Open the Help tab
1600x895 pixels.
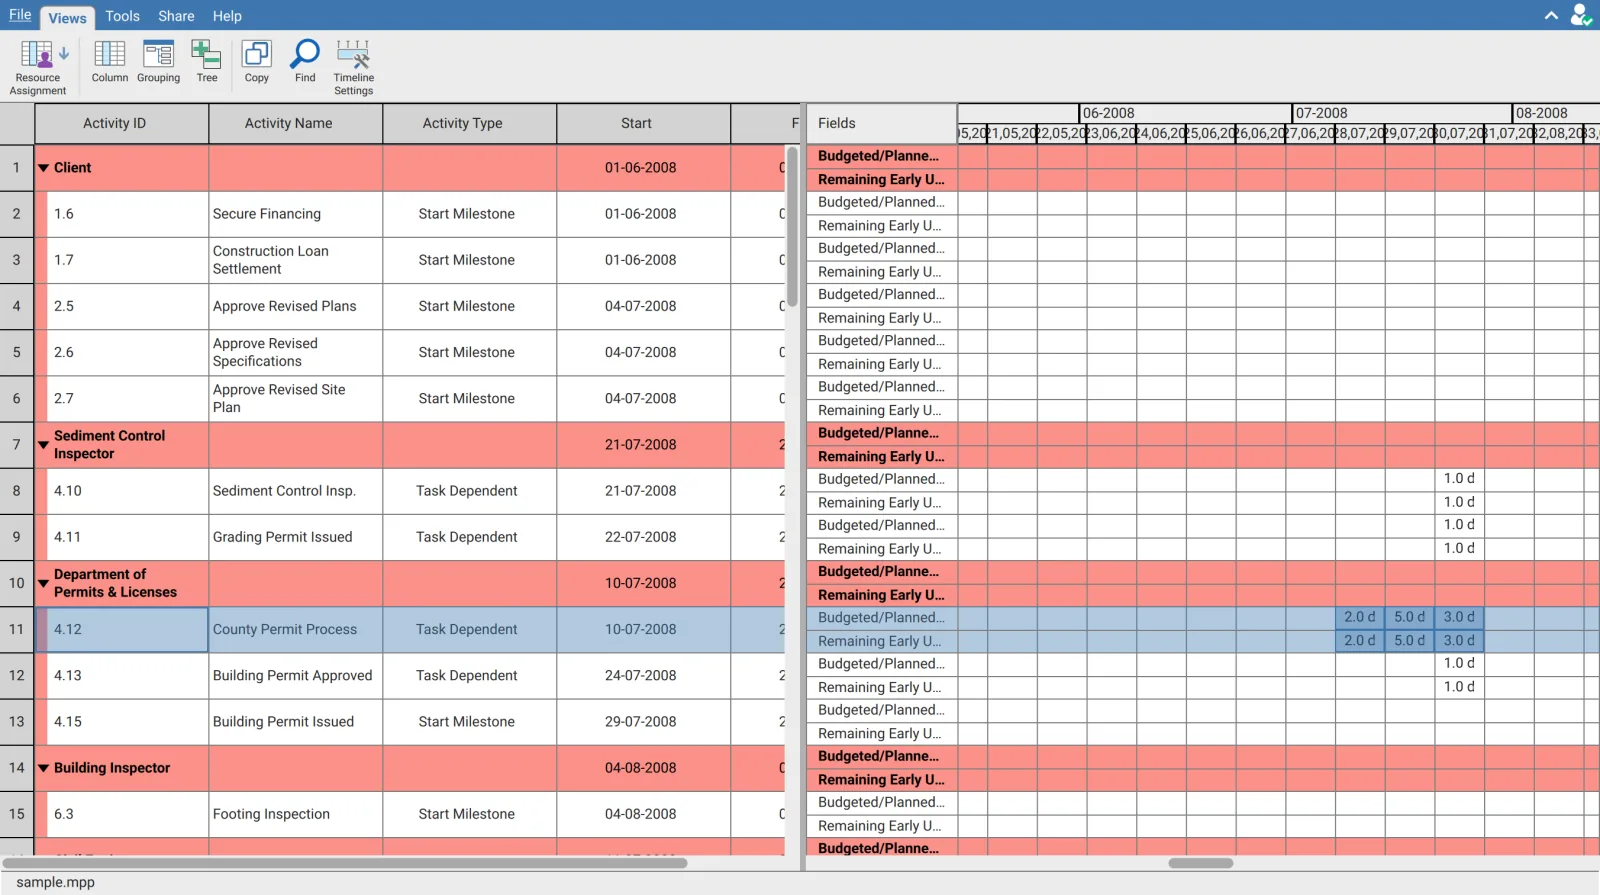(x=227, y=16)
